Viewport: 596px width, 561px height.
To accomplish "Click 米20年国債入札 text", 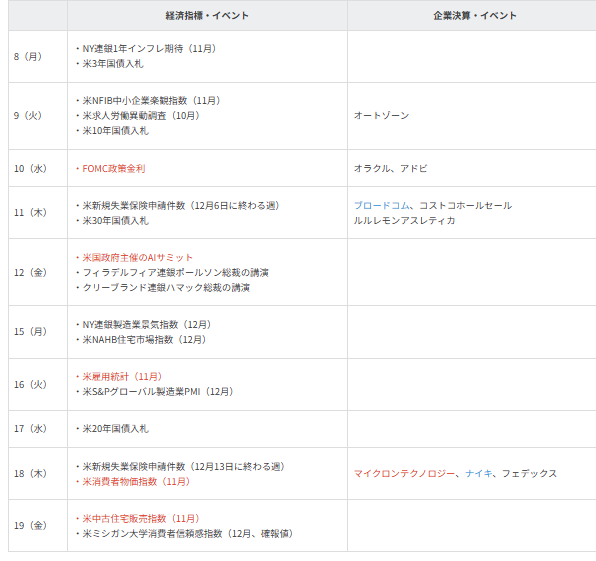I will [x=116, y=429].
